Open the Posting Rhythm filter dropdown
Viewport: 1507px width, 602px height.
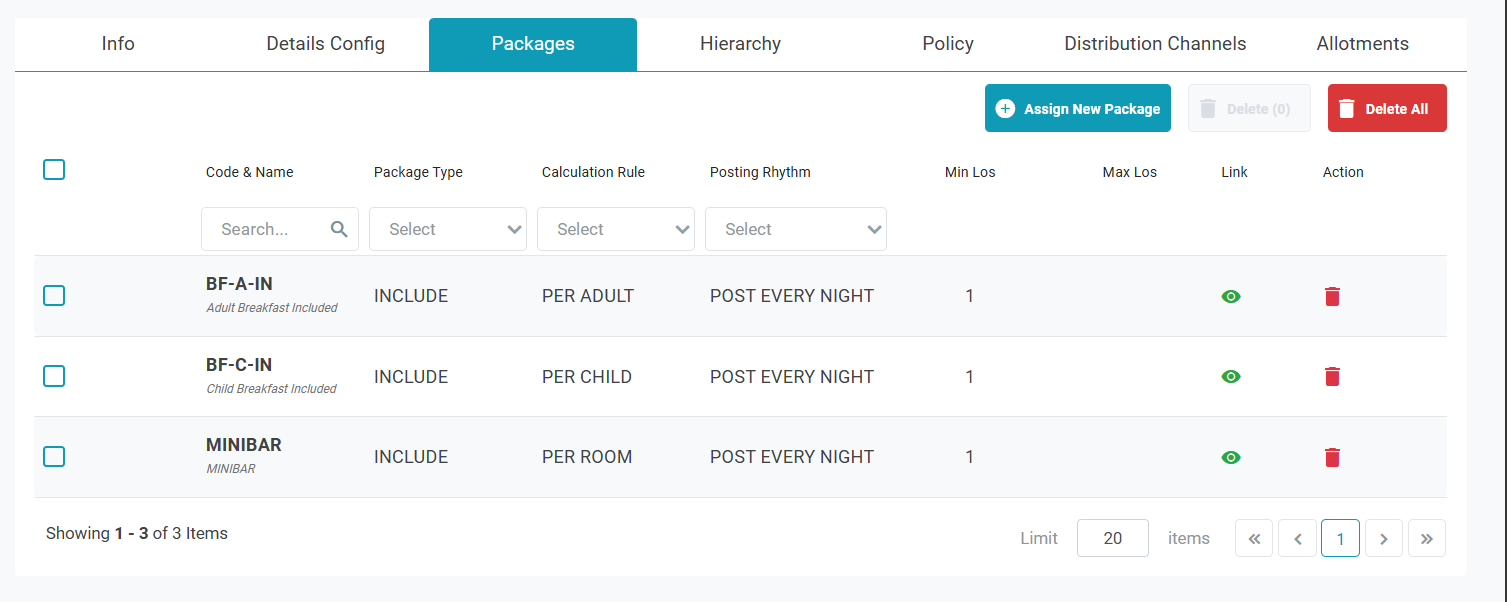tap(796, 229)
